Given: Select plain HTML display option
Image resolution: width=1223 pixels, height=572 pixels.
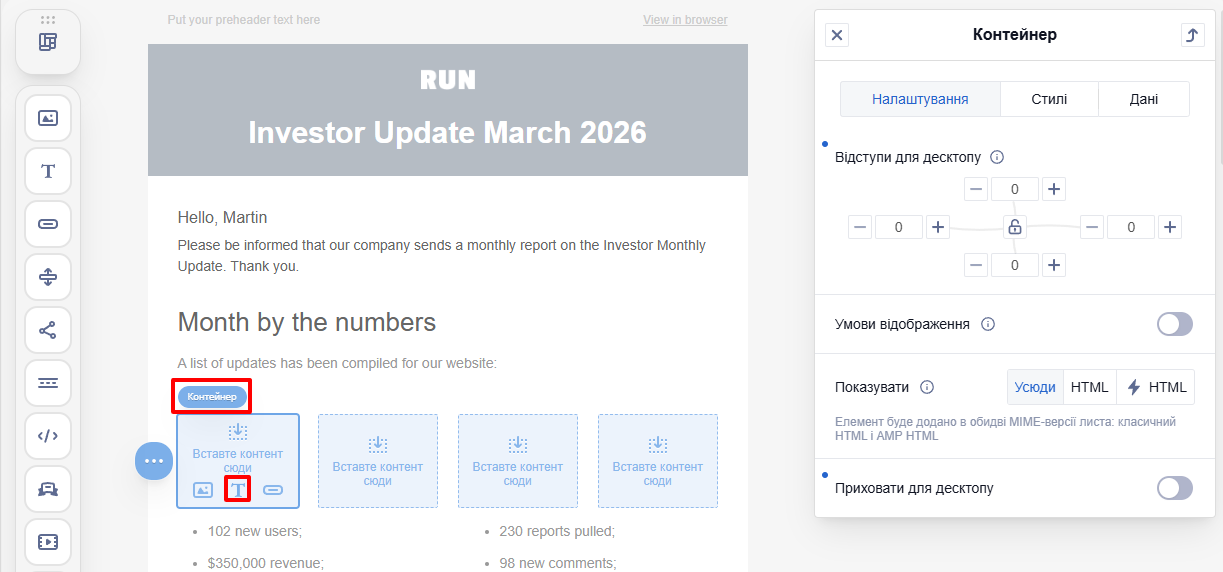Looking at the screenshot, I should coord(1090,387).
